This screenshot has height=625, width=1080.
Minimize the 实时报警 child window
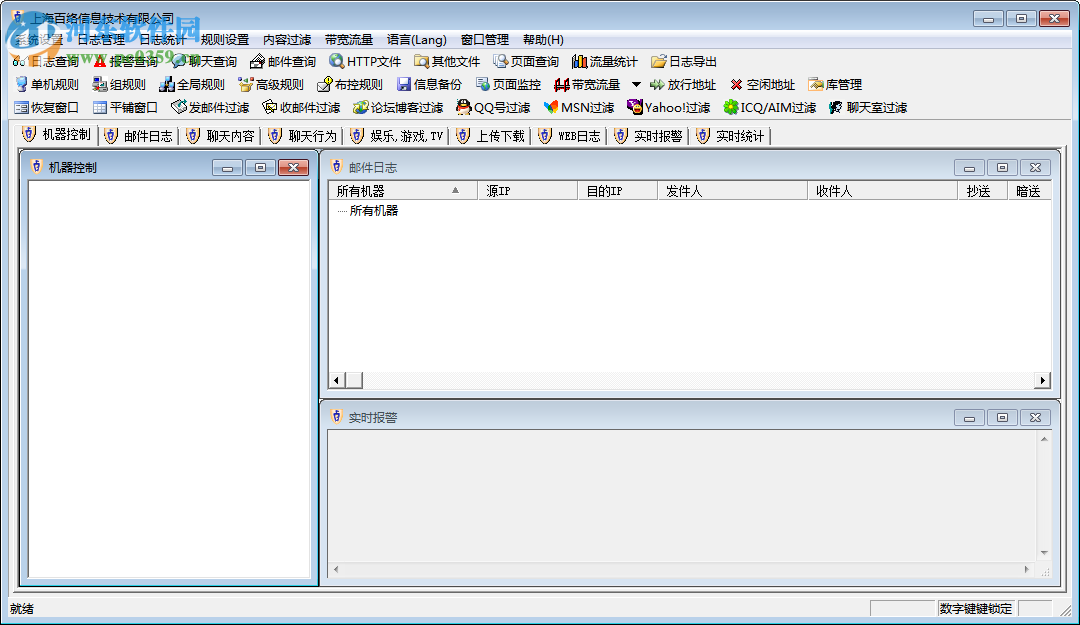coord(969,418)
